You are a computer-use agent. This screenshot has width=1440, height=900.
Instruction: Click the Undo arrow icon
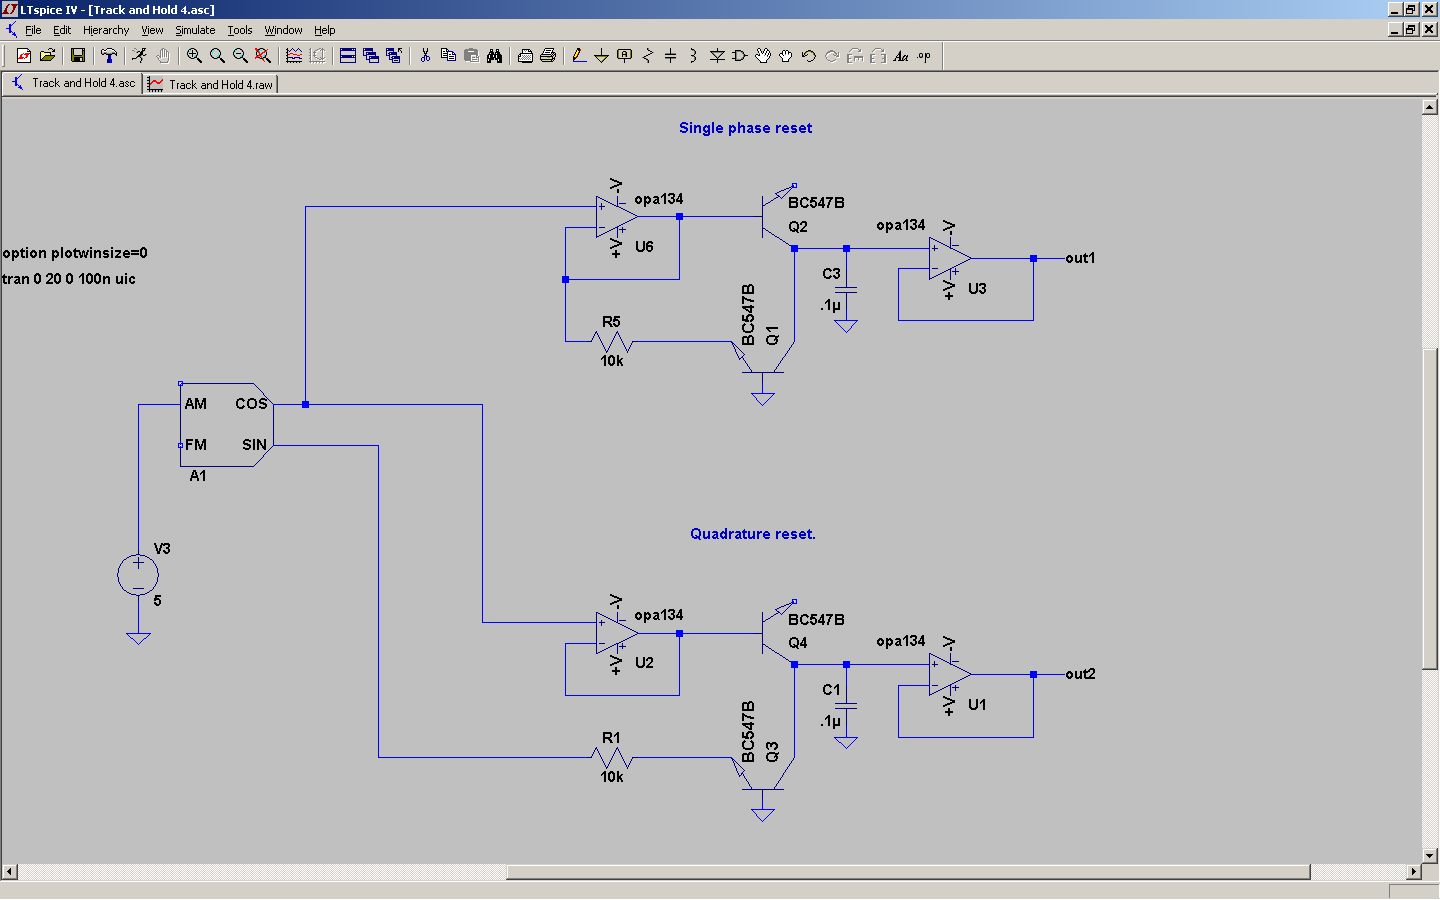pos(809,56)
